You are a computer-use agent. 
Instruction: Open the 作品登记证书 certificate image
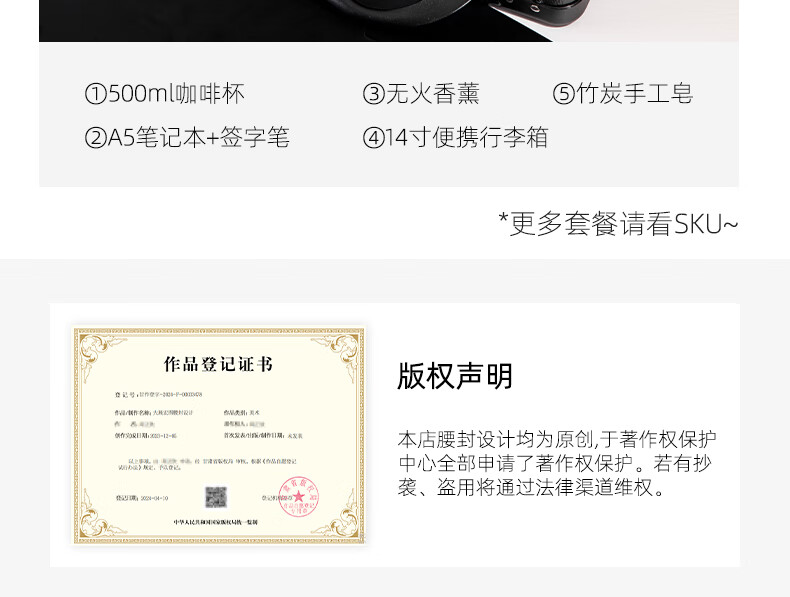(219, 435)
